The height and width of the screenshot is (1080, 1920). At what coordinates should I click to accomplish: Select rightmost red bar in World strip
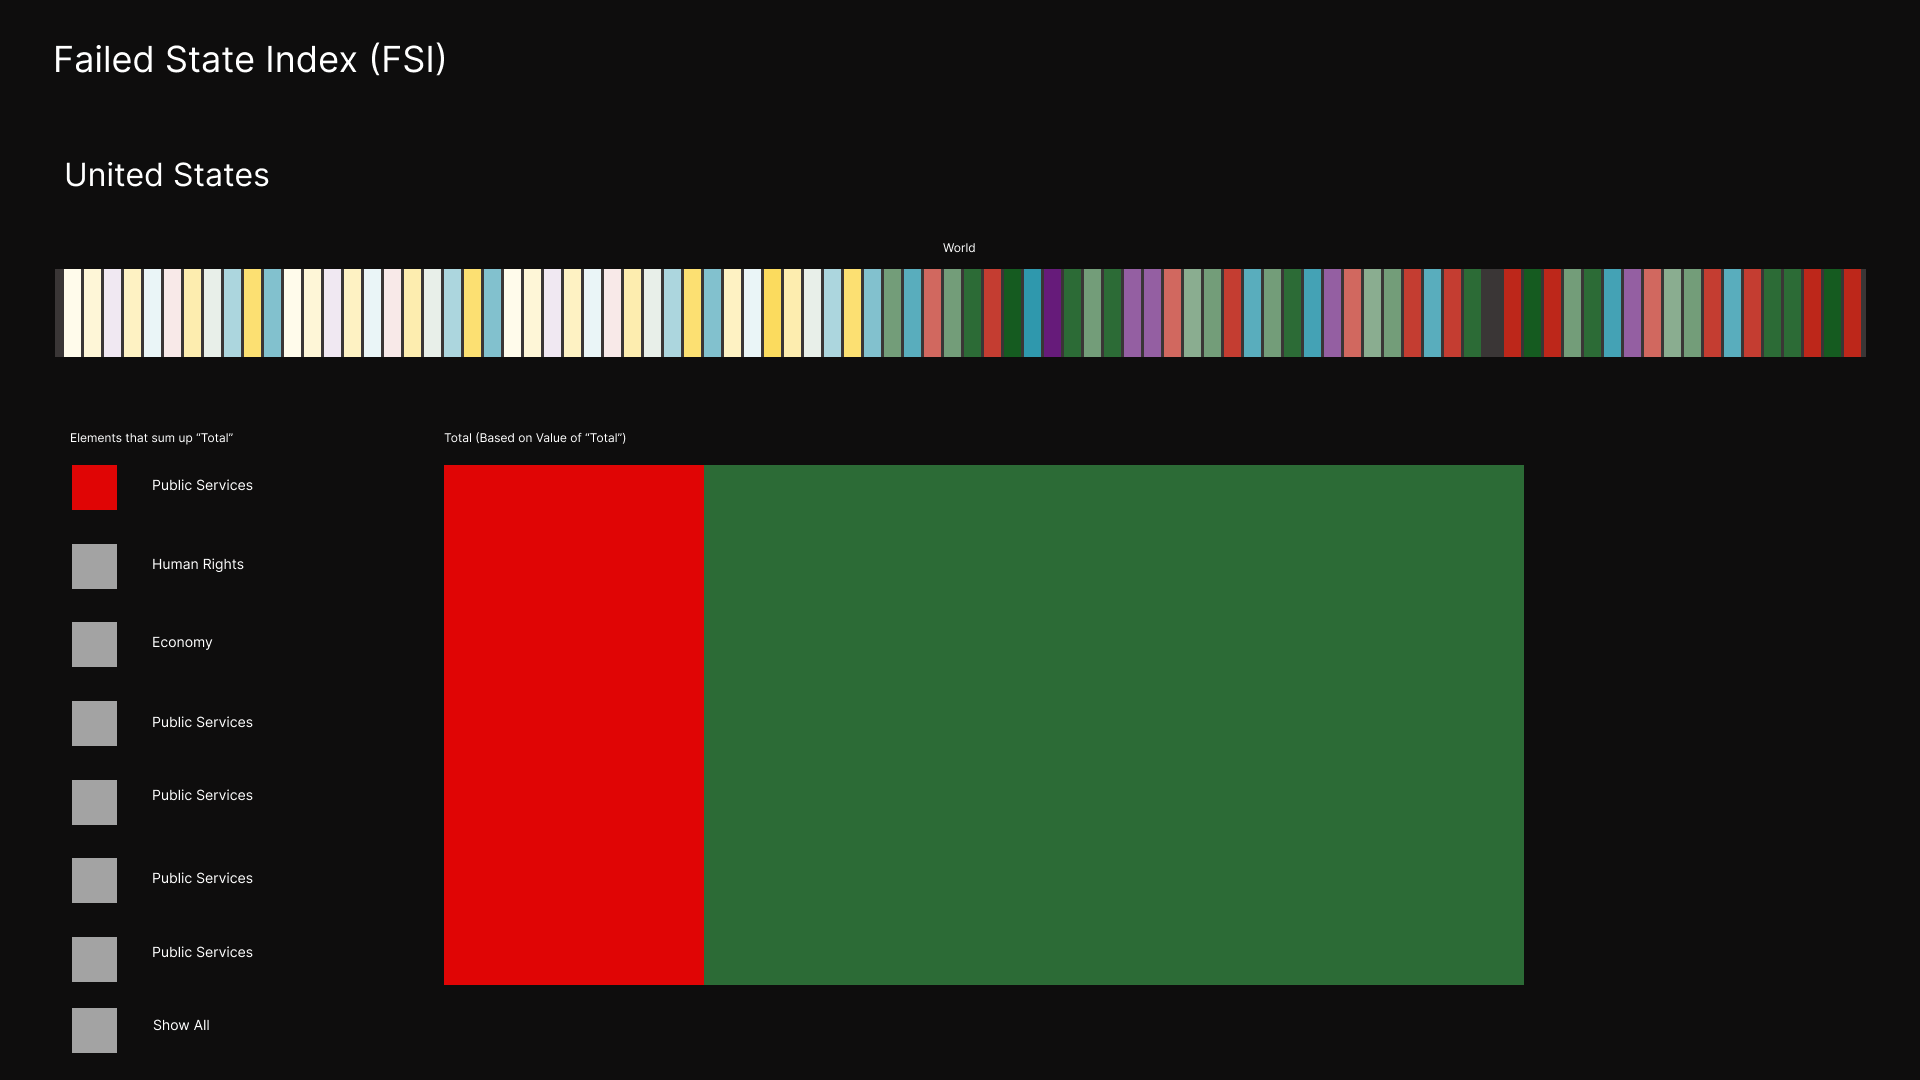(1852, 313)
